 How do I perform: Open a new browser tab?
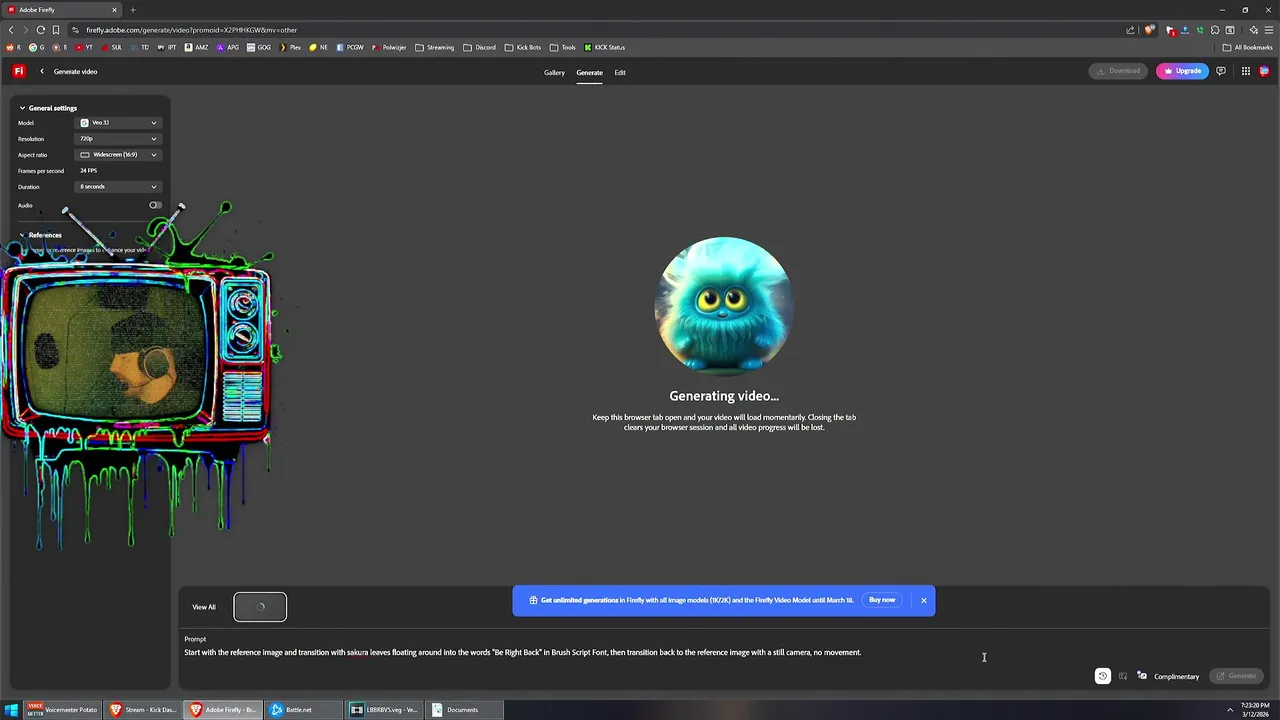(133, 10)
